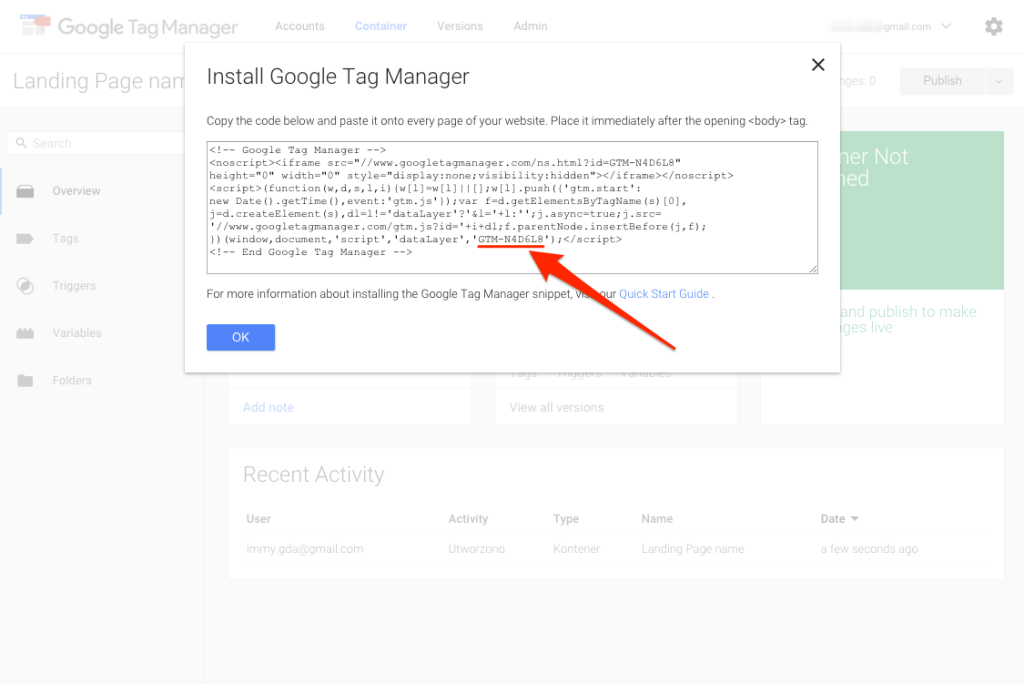Screen dimensions: 1024x684
Task: Click the Date column header
Action: pos(833,519)
